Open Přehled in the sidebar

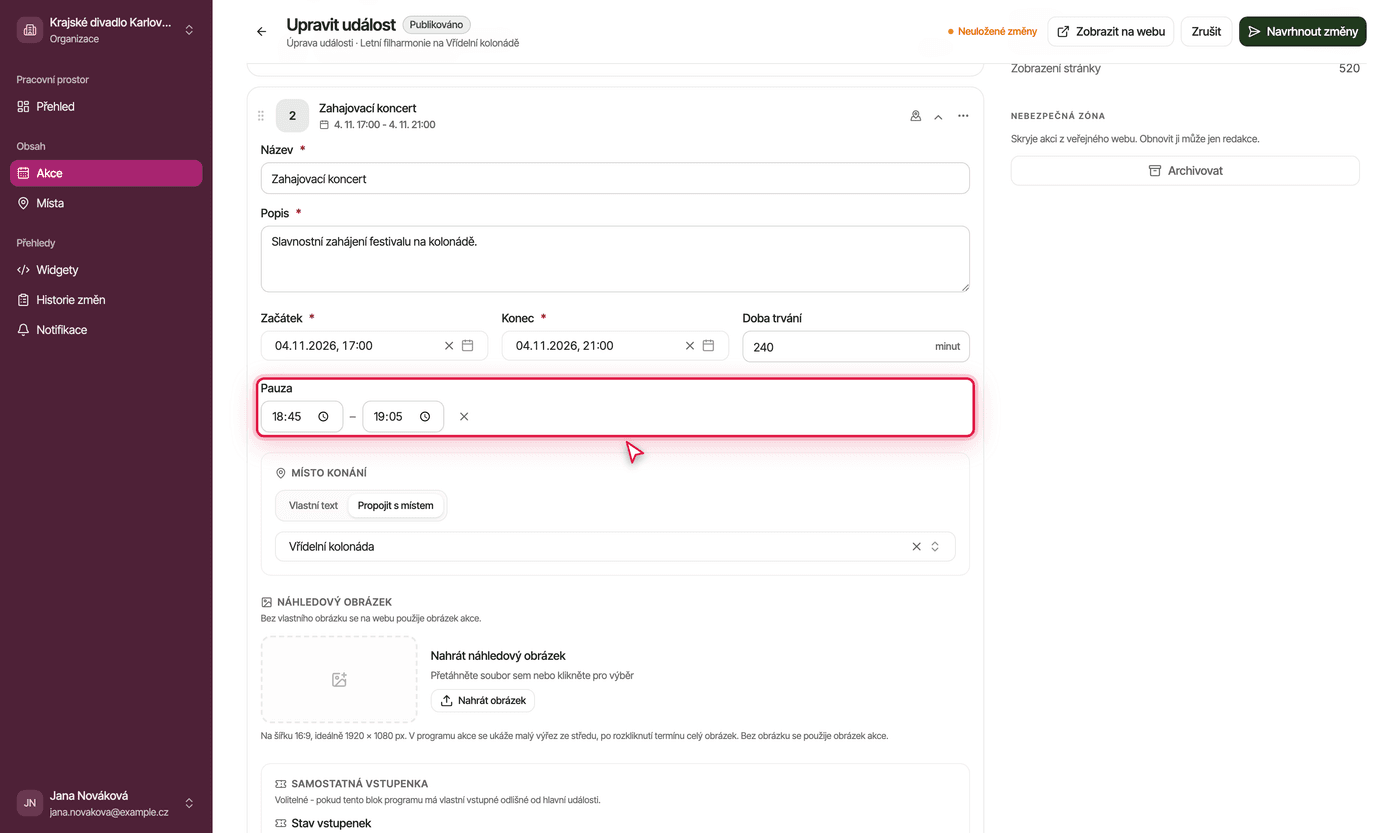(106, 107)
